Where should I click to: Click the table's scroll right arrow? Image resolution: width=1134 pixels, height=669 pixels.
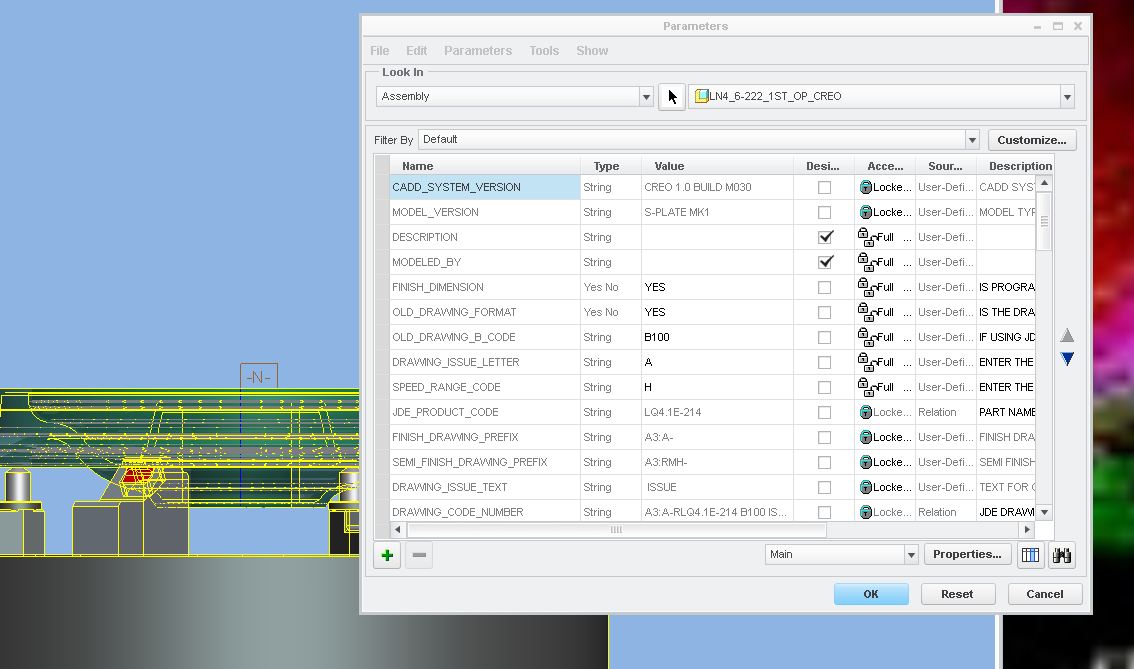(x=1026, y=529)
